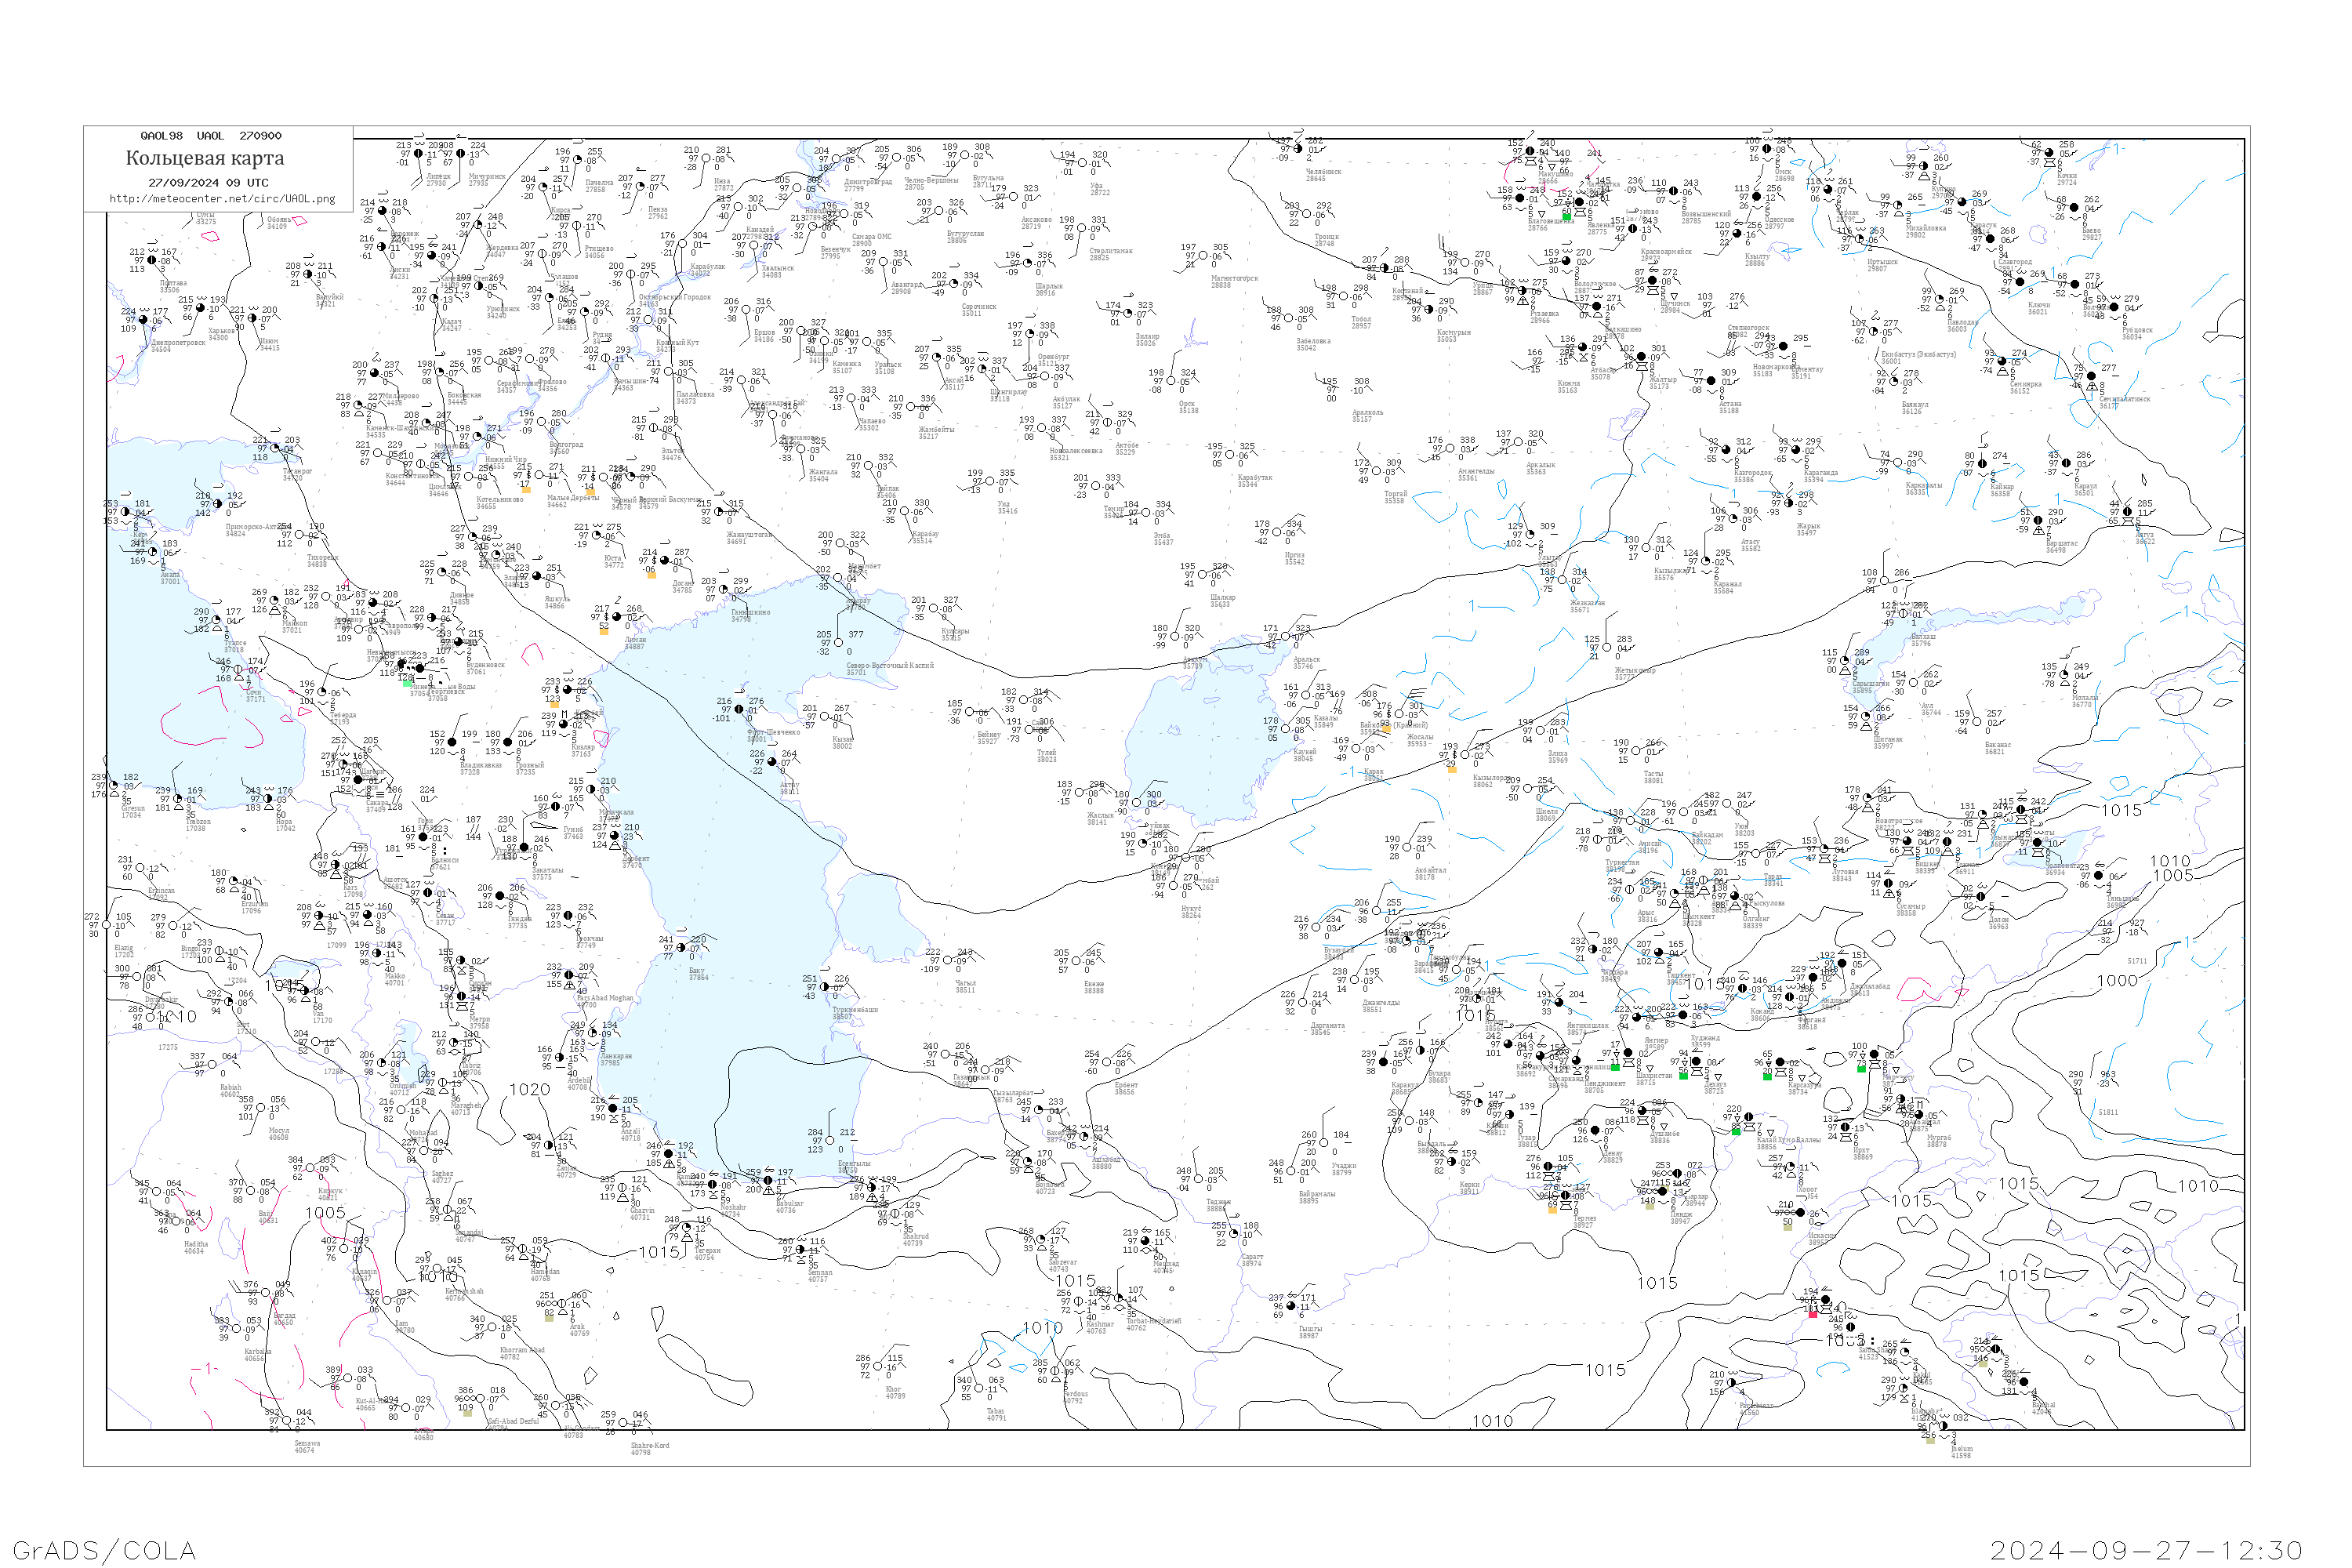Image resolution: width=2352 pixels, height=1568 pixels.
Task: Click the Кольцевая карта map title
Action: (205, 158)
